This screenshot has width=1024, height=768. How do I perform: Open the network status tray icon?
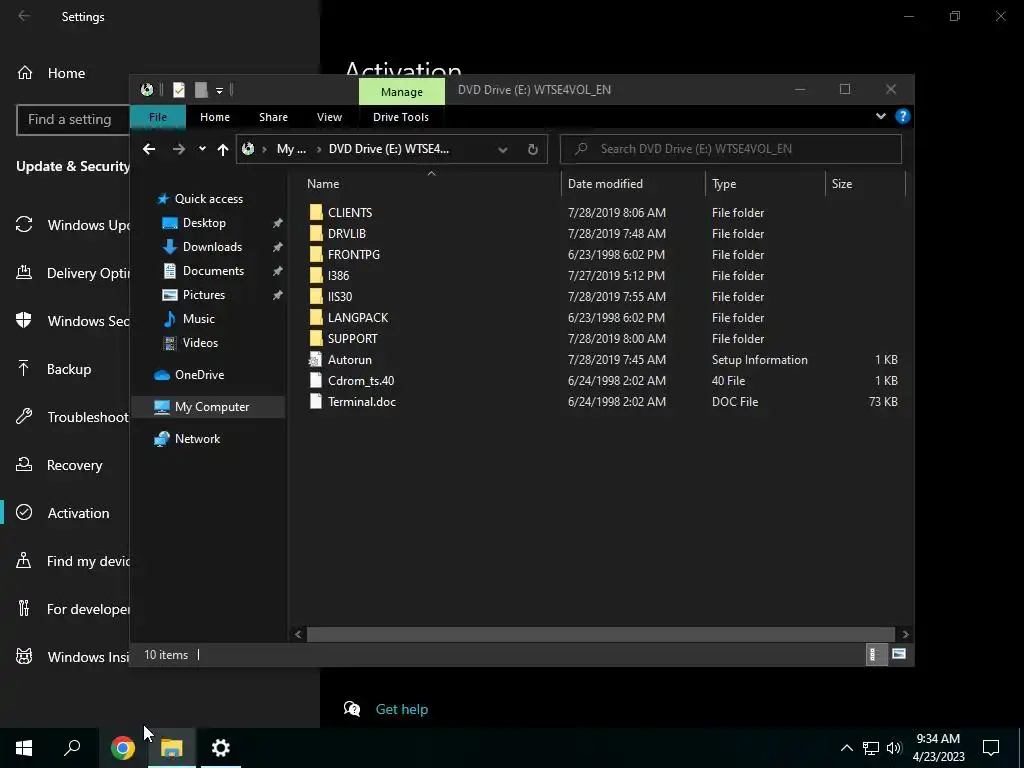[x=871, y=748]
